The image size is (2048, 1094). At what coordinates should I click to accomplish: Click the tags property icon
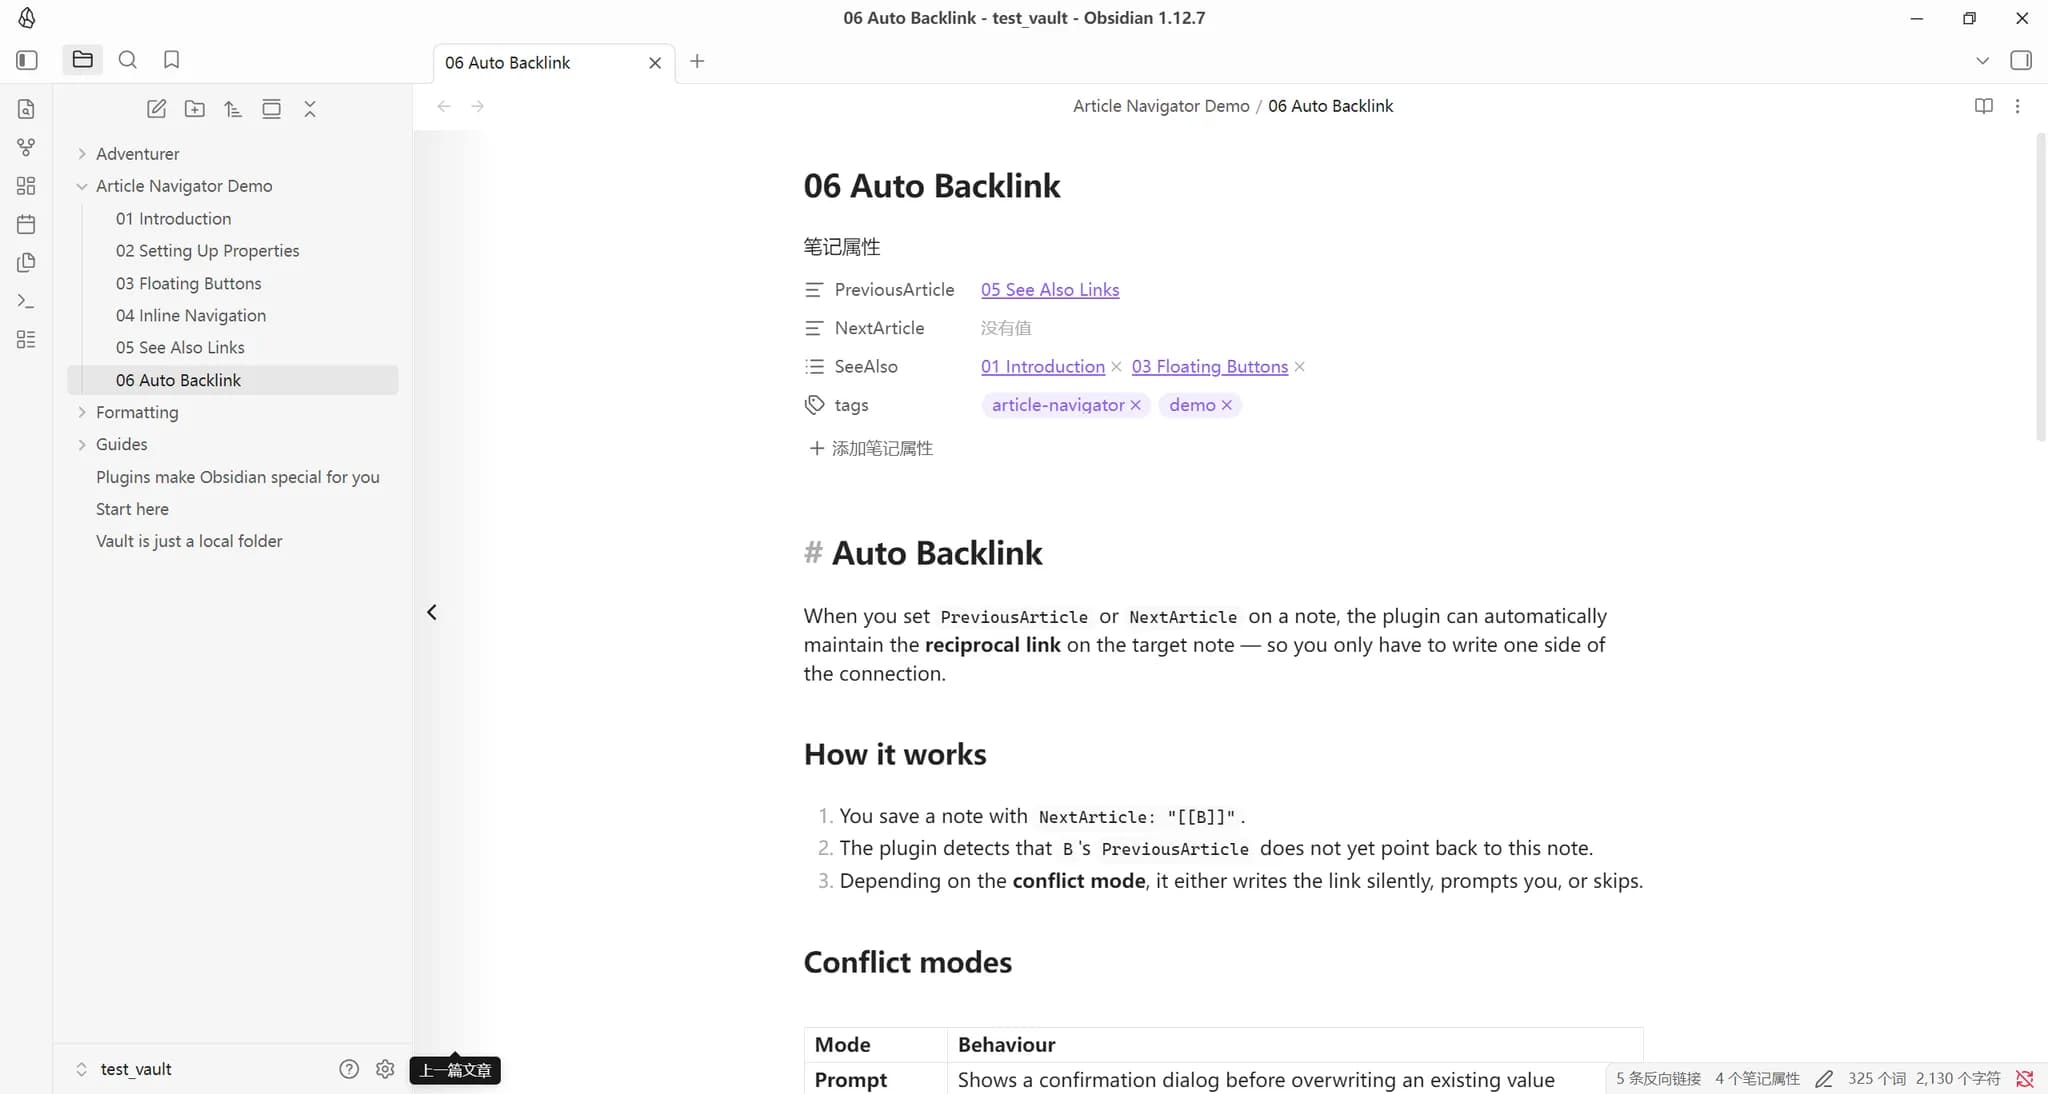click(x=814, y=405)
